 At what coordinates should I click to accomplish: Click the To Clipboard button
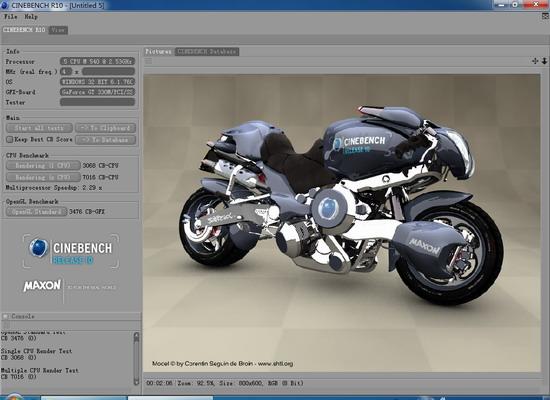(106, 128)
